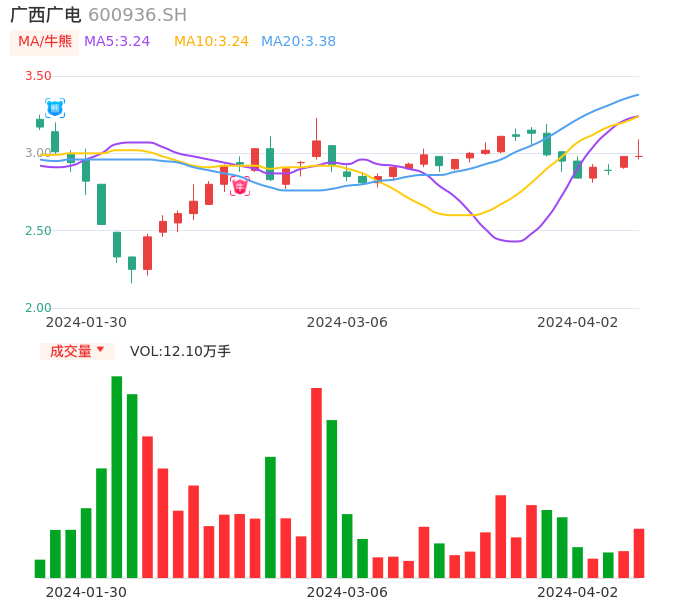The width and height of the screenshot is (686, 606).
Task: Click the 2024-01-30 date on price axis
Action: 86,322
